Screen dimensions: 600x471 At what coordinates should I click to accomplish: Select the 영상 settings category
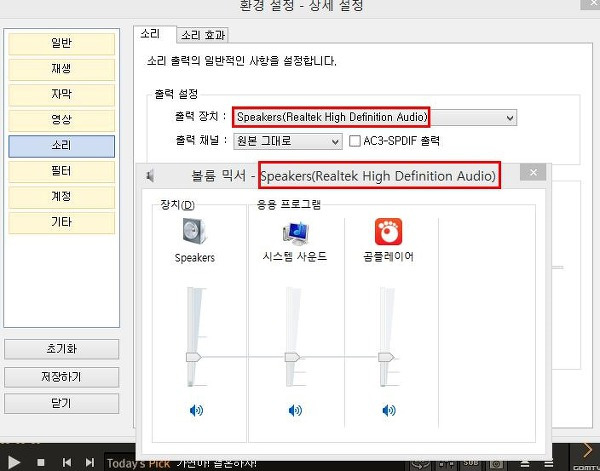tap(61, 121)
